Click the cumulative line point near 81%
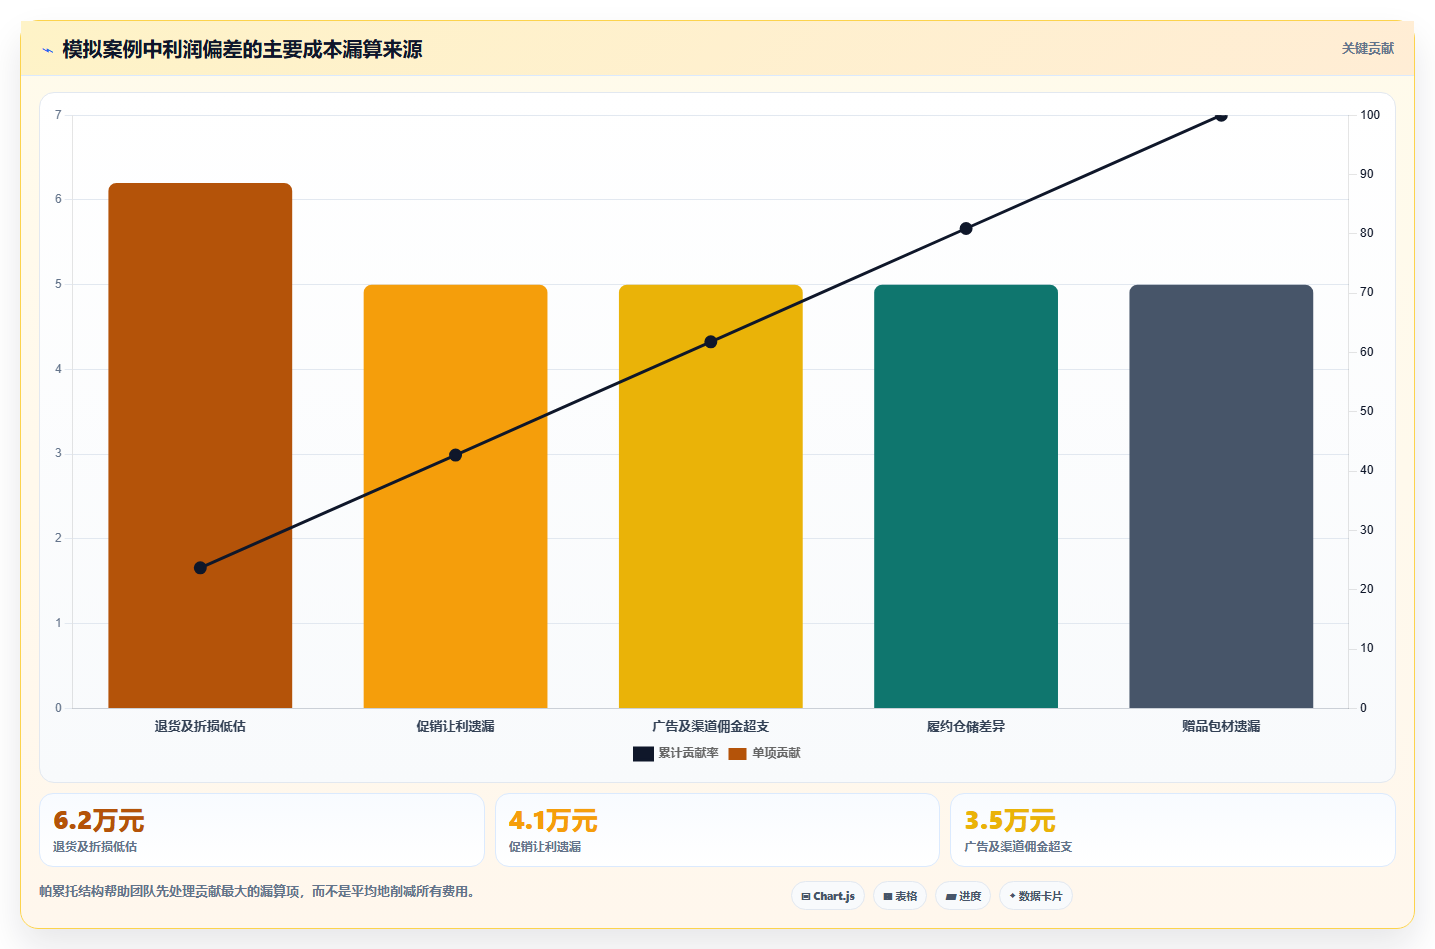Image resolution: width=1435 pixels, height=949 pixels. point(966,229)
